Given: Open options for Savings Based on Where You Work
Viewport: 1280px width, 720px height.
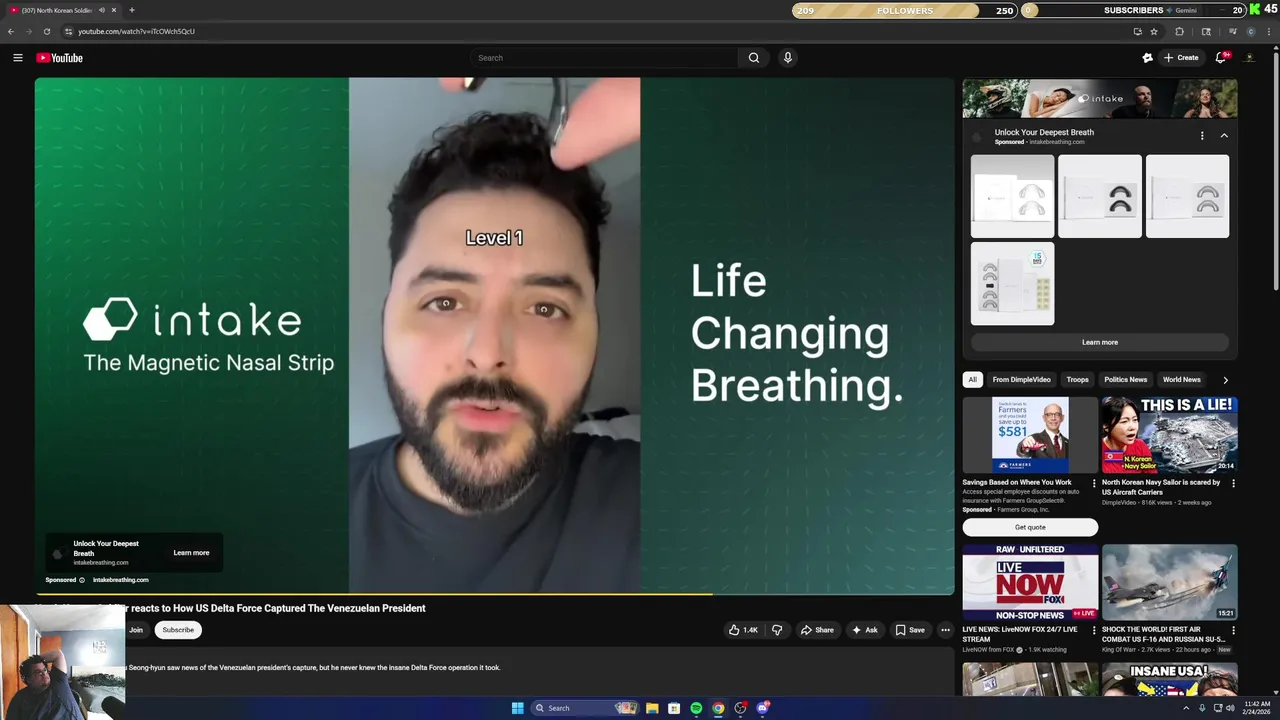Looking at the screenshot, I should pyautogui.click(x=1093, y=483).
